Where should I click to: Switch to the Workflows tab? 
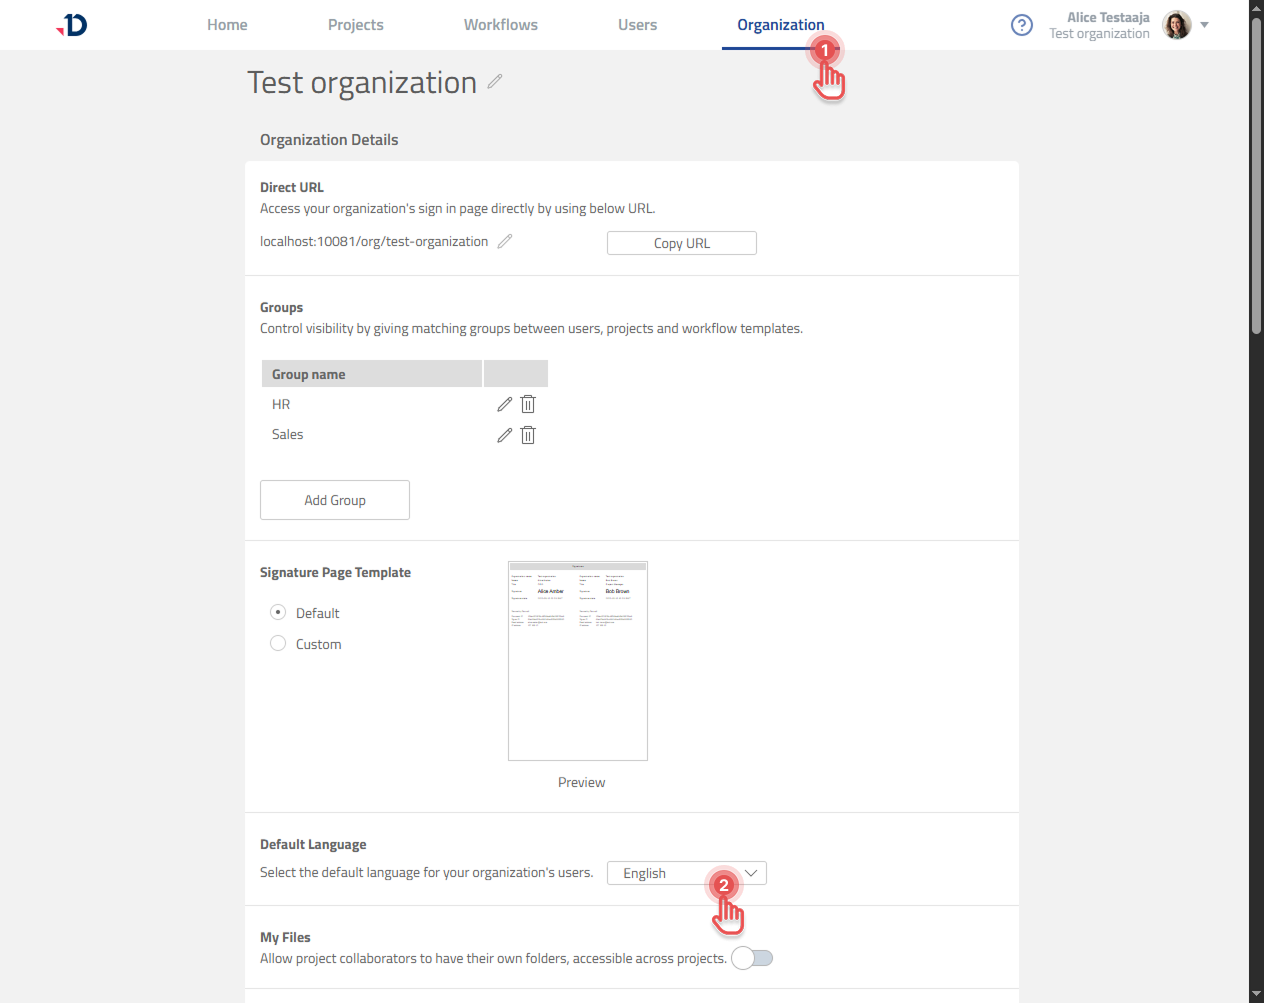pos(500,25)
